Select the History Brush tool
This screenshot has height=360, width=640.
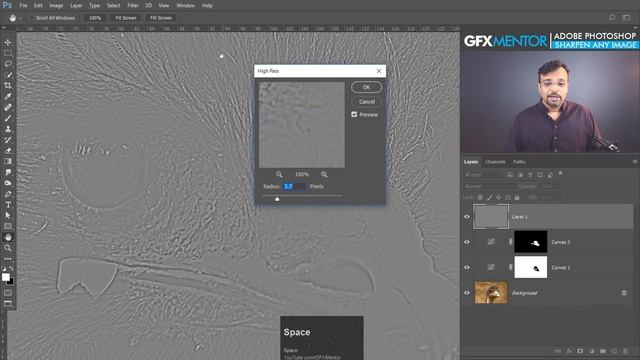click(x=8, y=140)
